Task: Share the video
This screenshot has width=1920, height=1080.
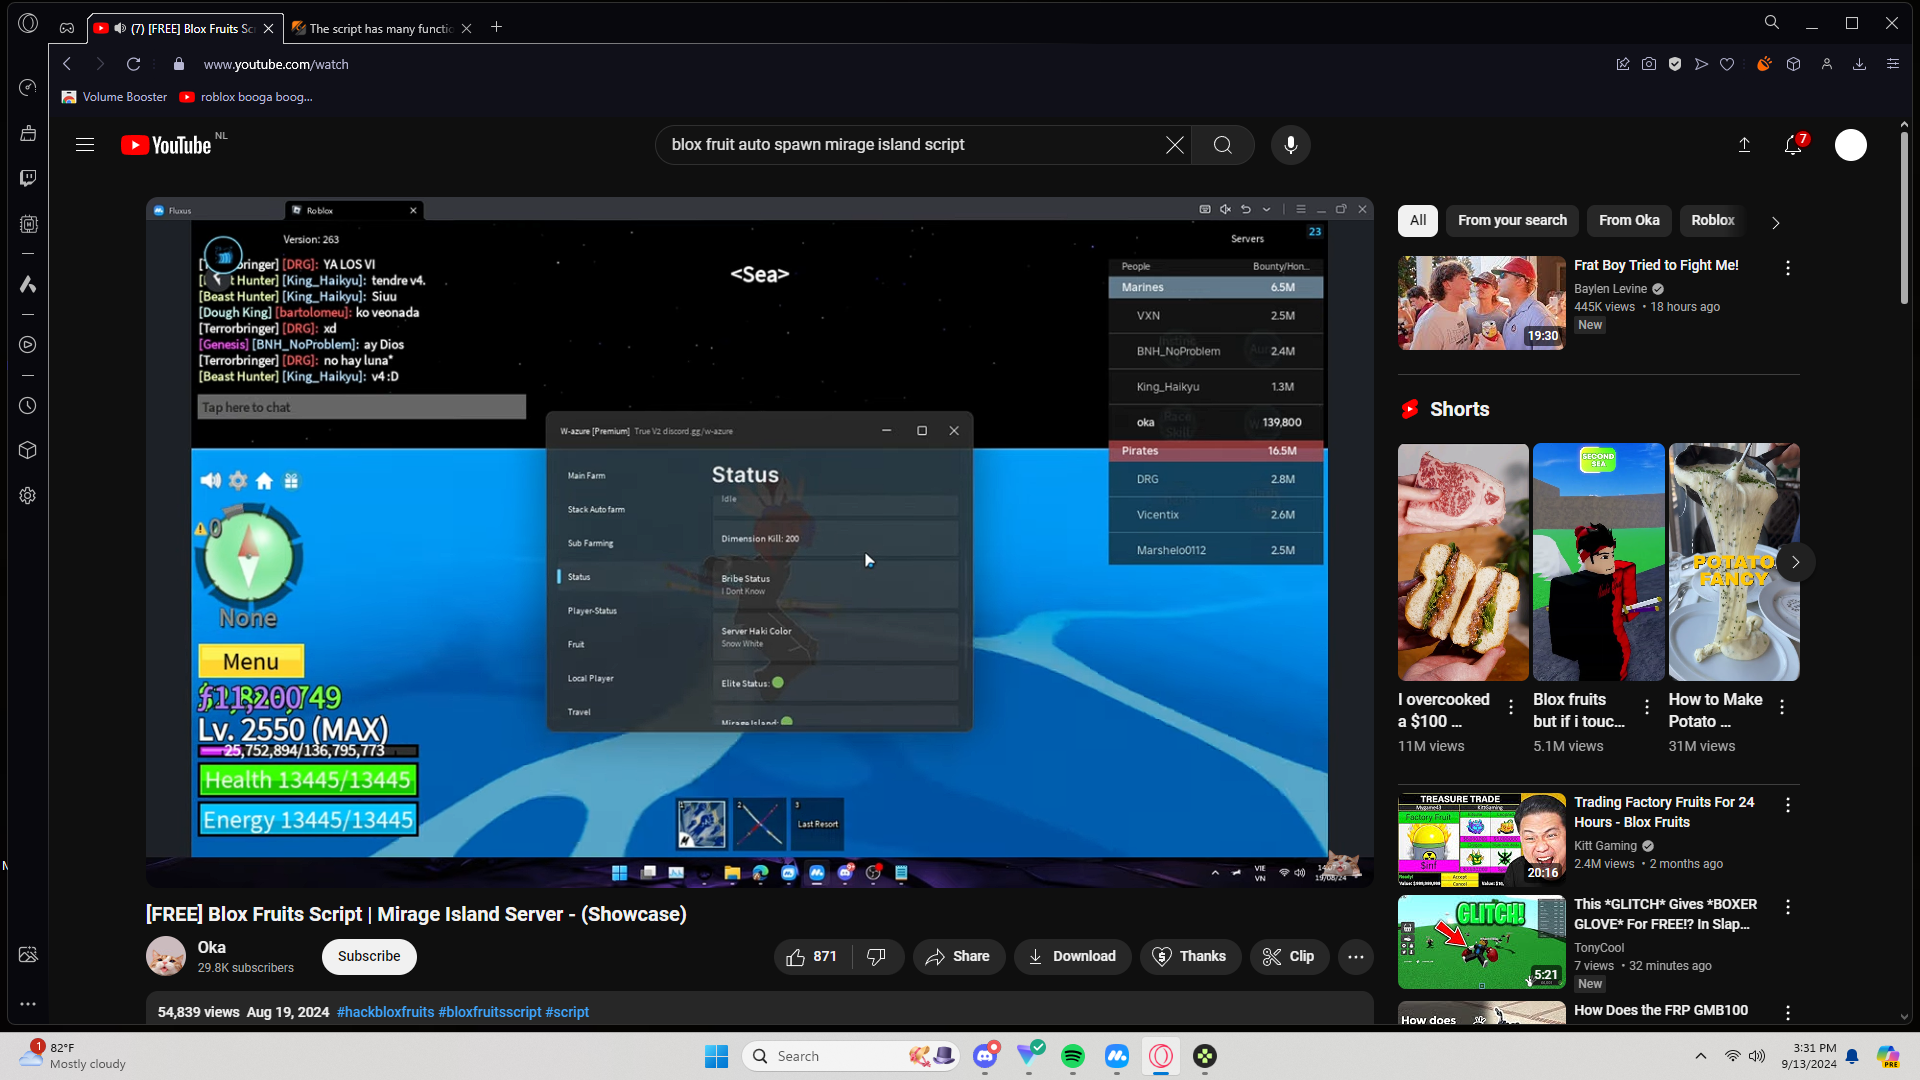Action: [x=958, y=957]
